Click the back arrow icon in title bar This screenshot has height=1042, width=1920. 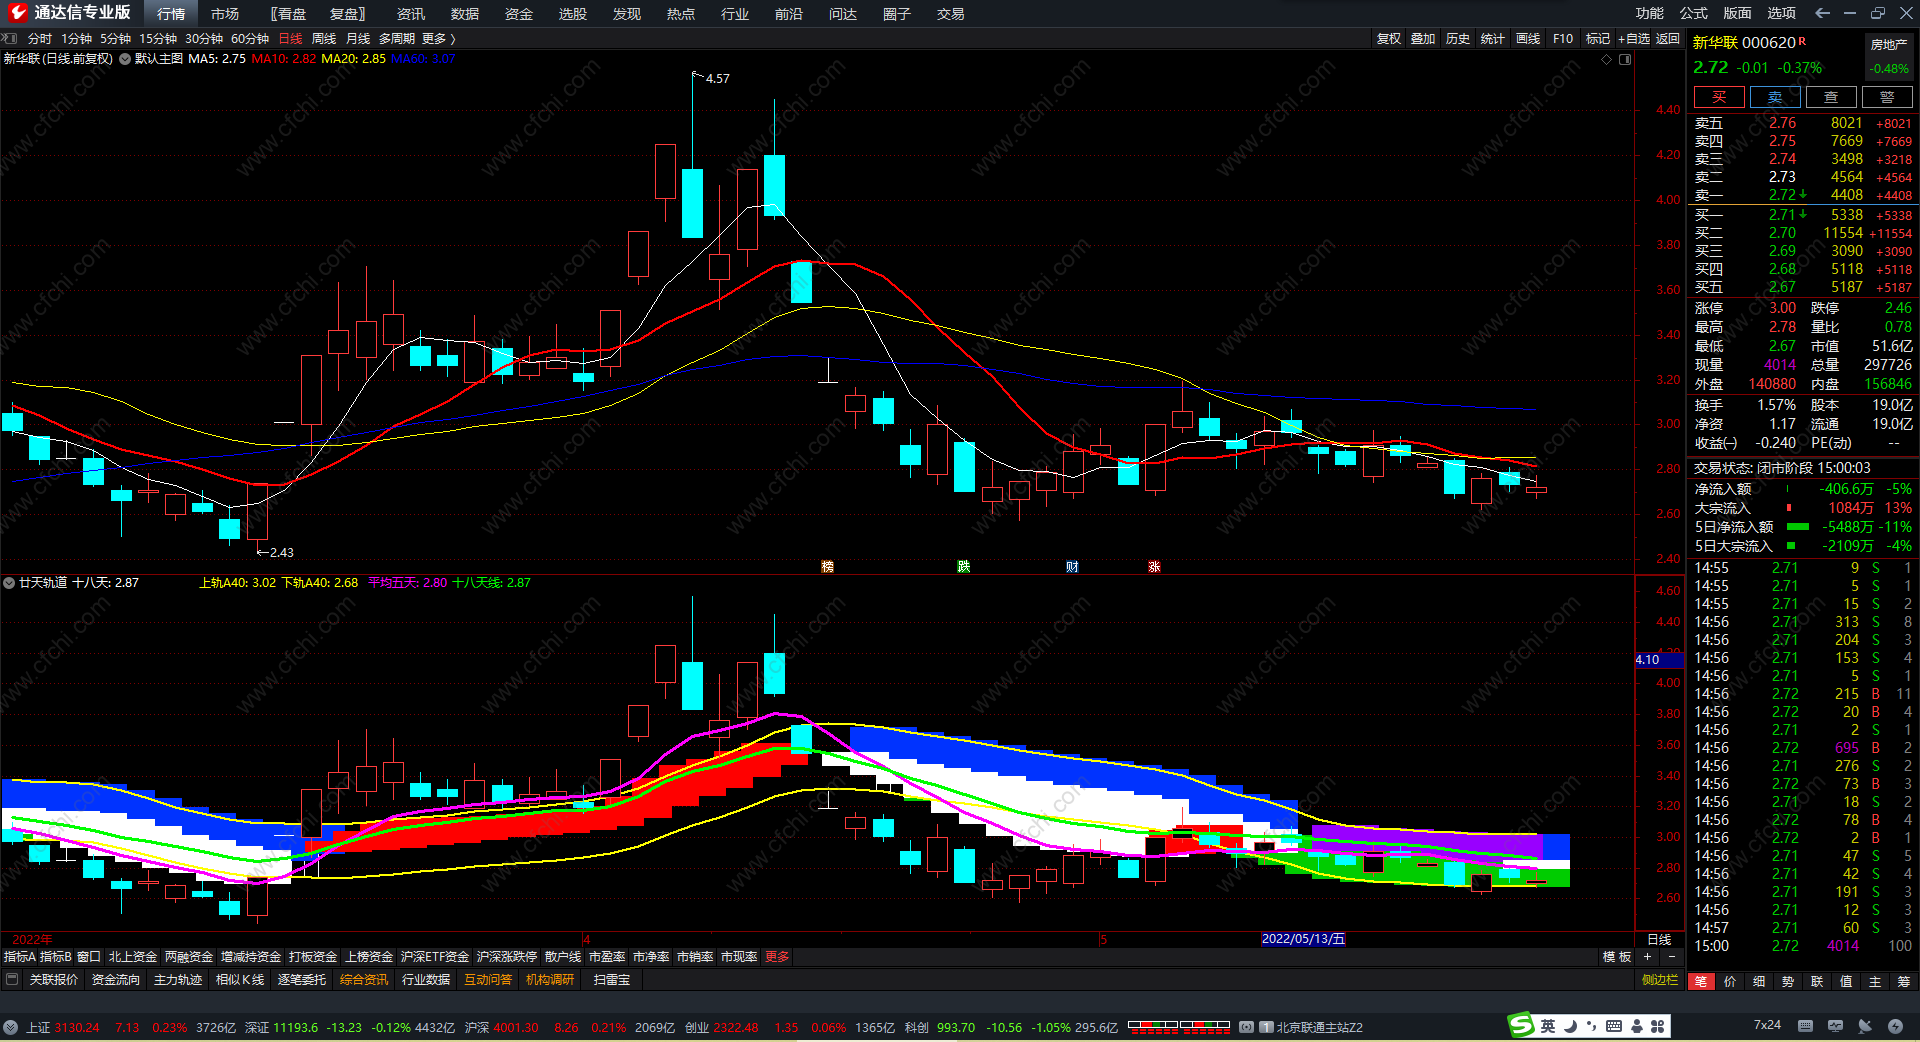pyautogui.click(x=1822, y=13)
